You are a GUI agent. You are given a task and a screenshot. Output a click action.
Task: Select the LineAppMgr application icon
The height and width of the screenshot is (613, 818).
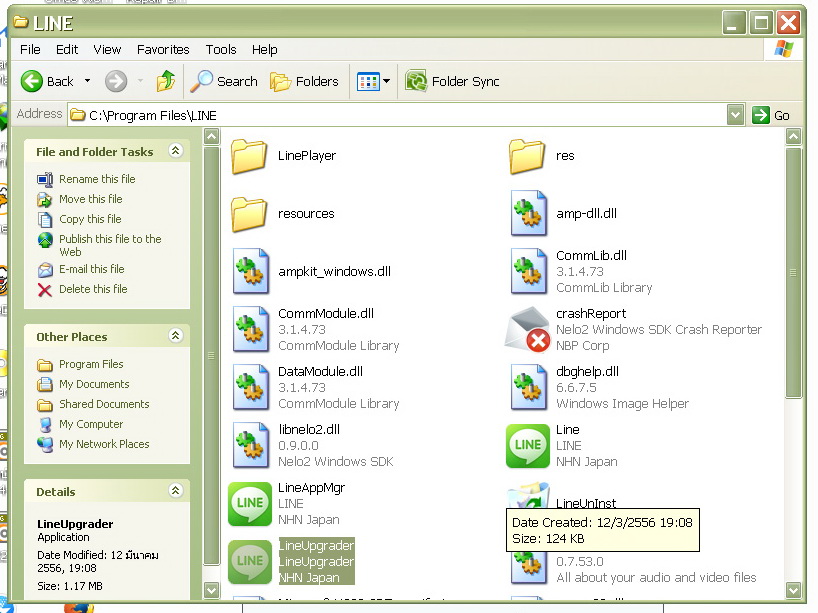point(250,503)
